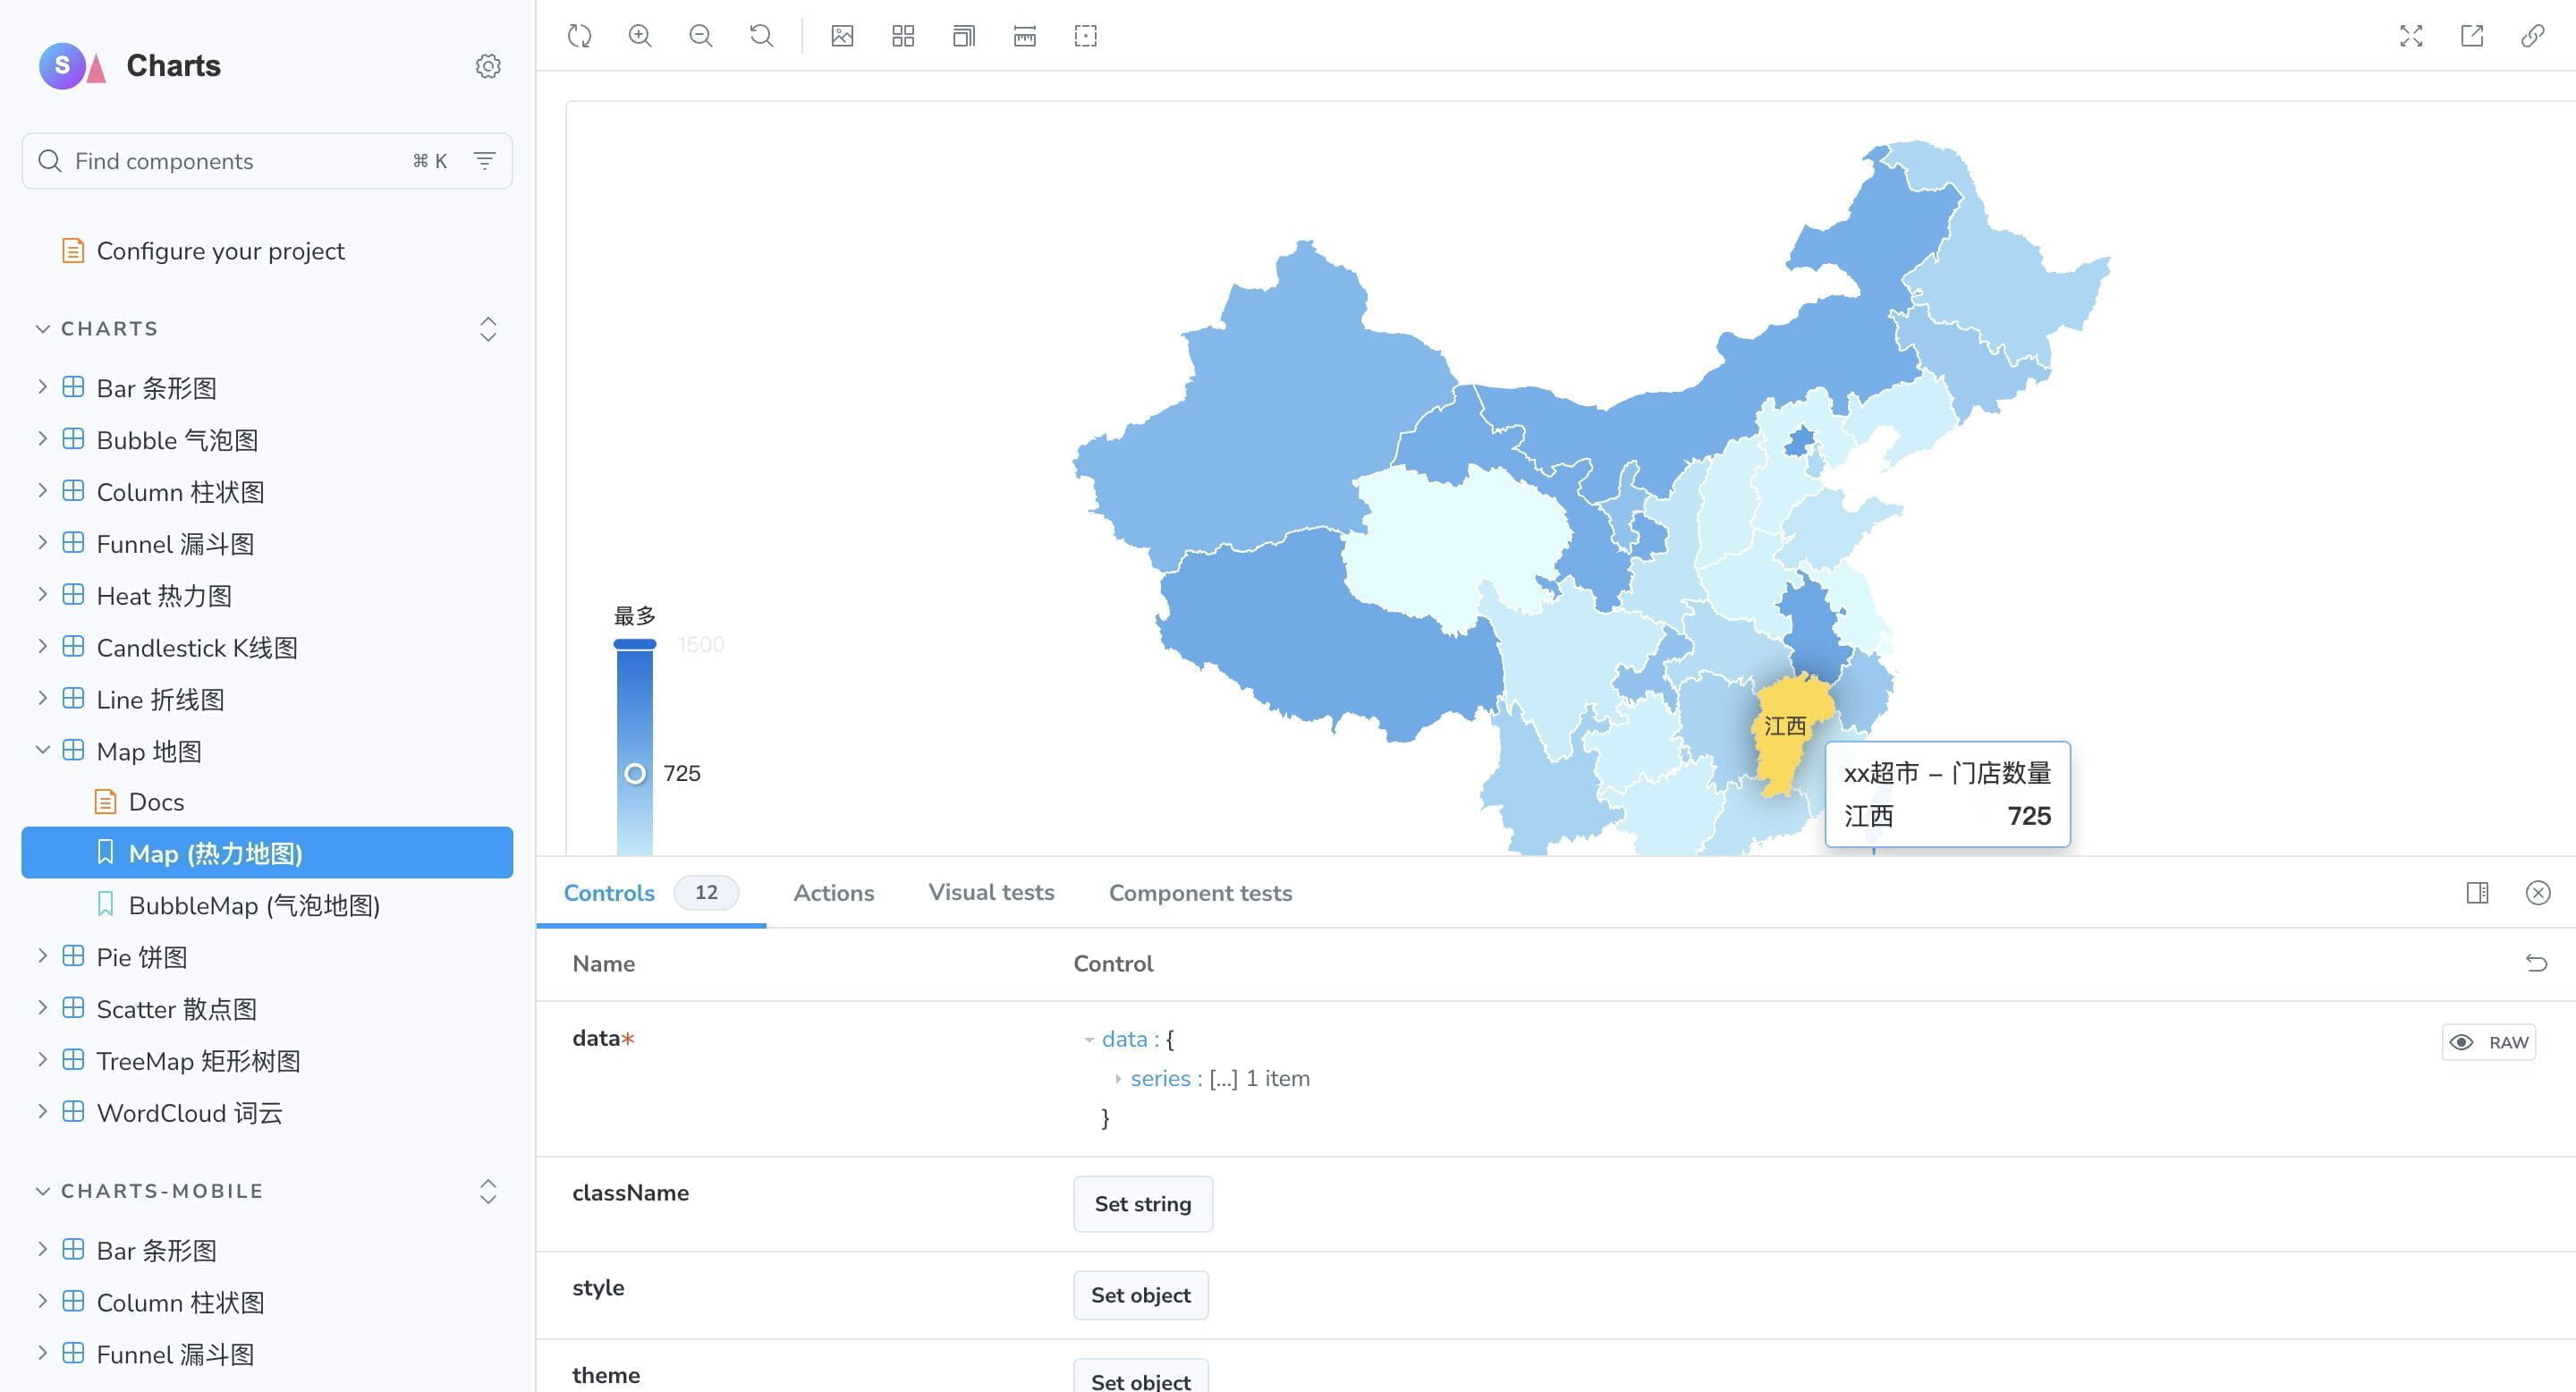This screenshot has height=1392, width=2576.
Task: Open the Component tests tab
Action: [1200, 892]
